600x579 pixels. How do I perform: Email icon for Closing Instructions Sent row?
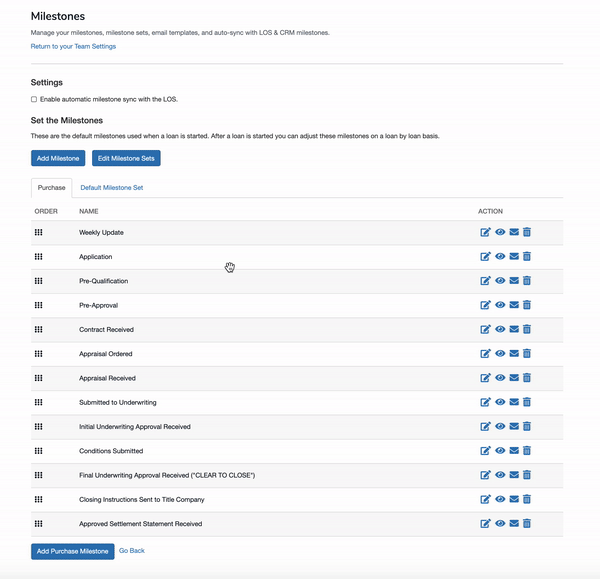[514, 499]
